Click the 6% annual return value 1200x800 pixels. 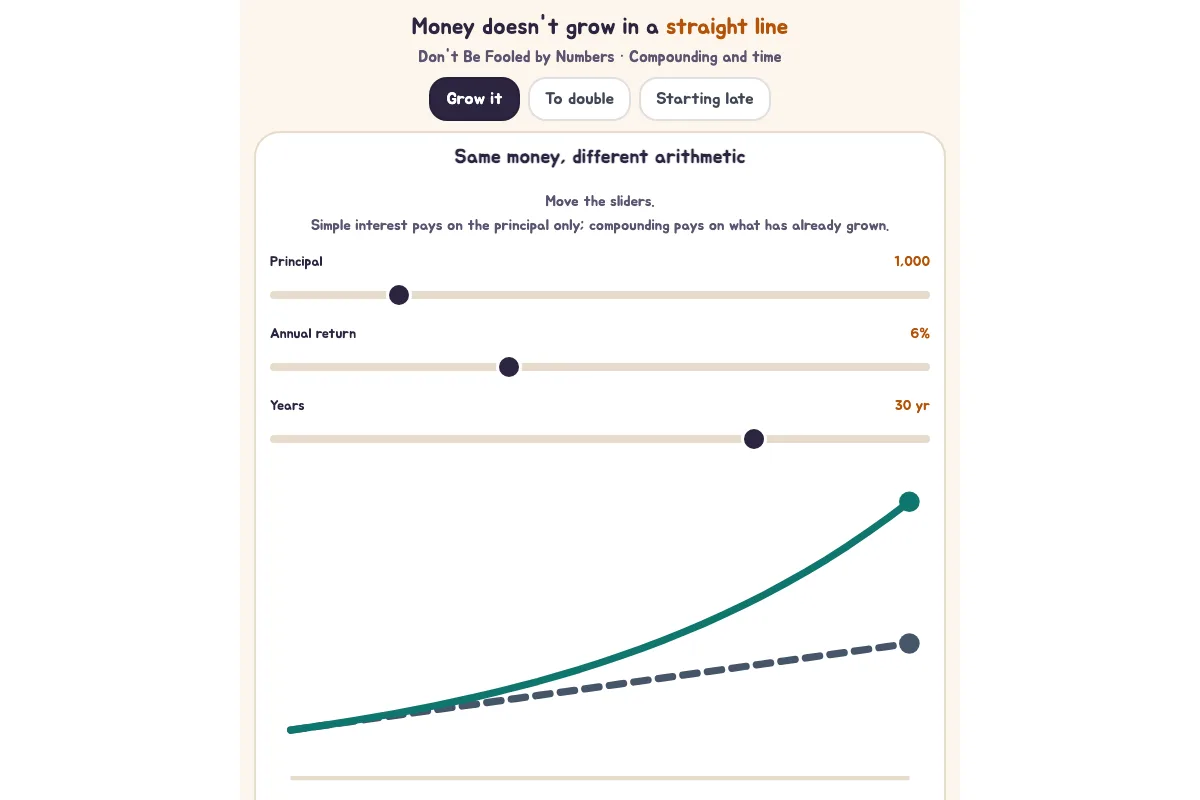tap(920, 333)
